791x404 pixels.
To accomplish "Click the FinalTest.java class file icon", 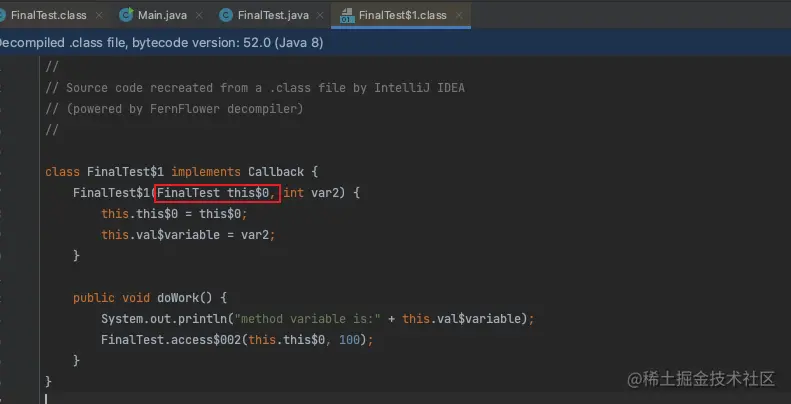I will click(225, 15).
